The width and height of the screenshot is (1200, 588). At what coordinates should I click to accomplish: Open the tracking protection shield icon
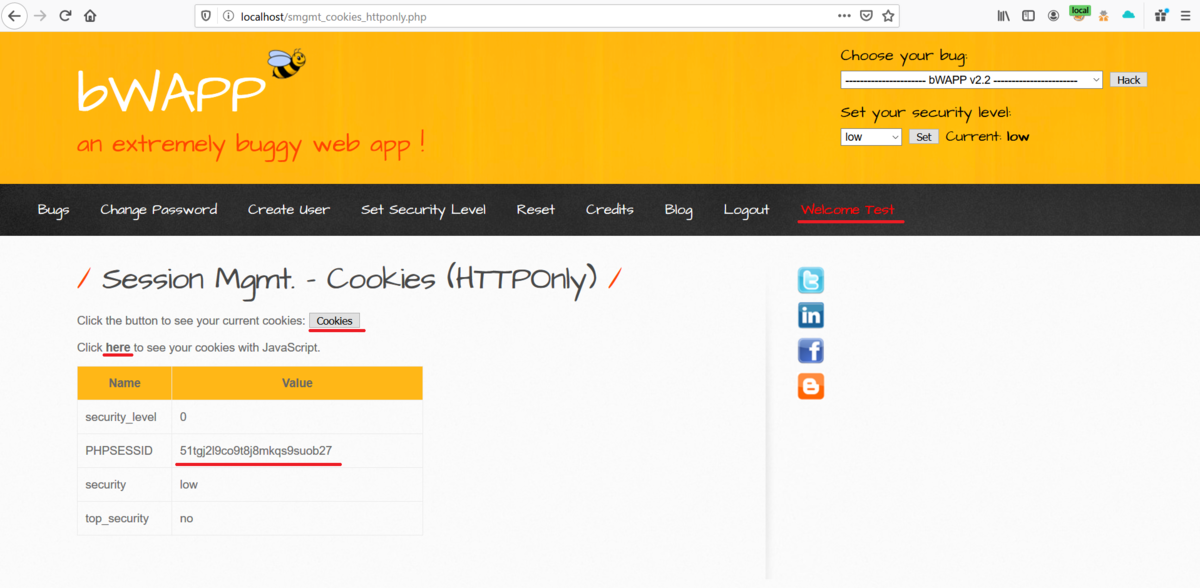(206, 16)
